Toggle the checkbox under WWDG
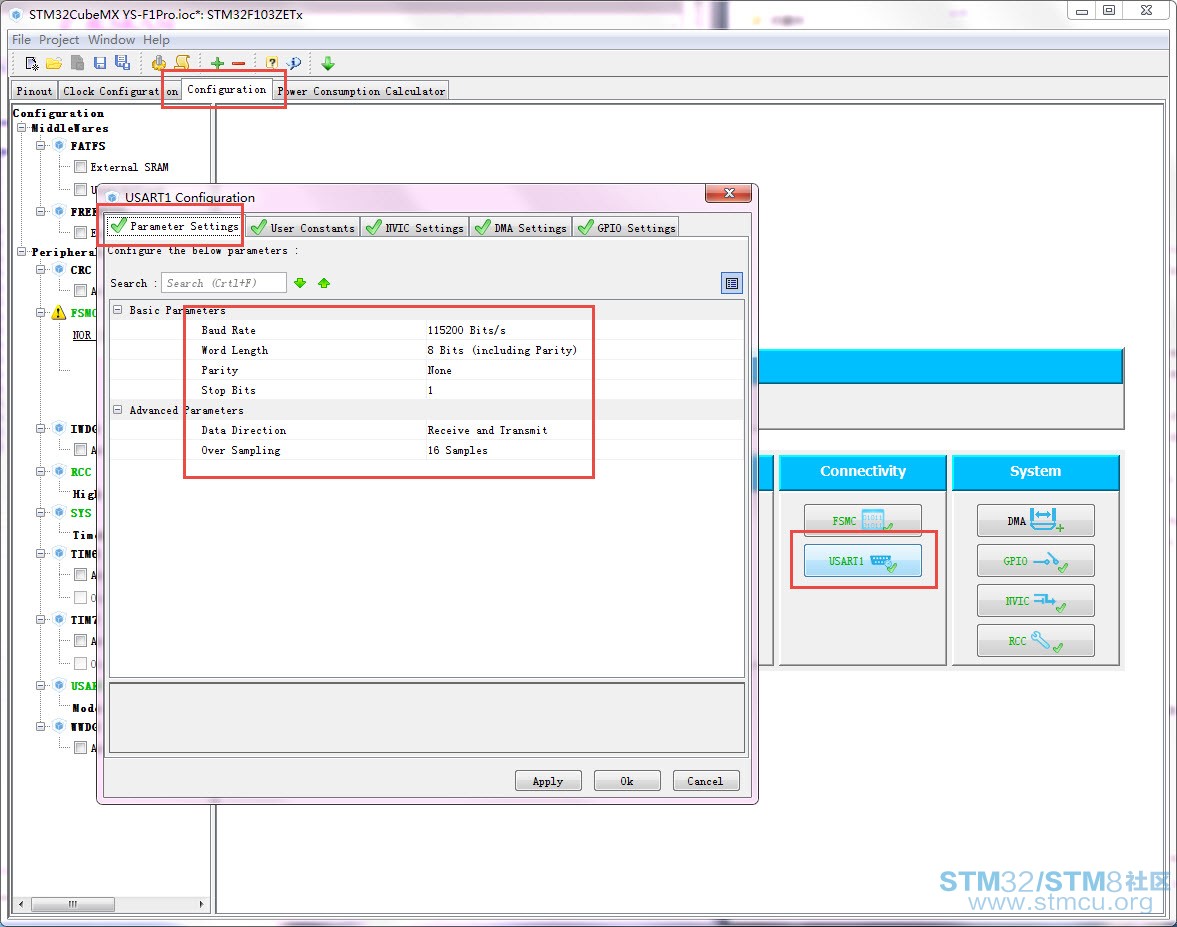This screenshot has width=1177, height=927. point(80,748)
